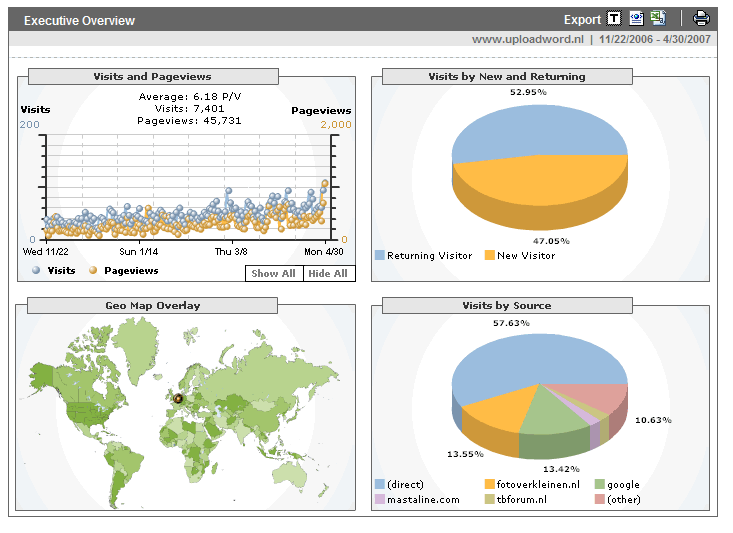Image resolution: width=733 pixels, height=533 pixels.
Task: Select the tbforum.nl source label
Action: (x=522, y=500)
